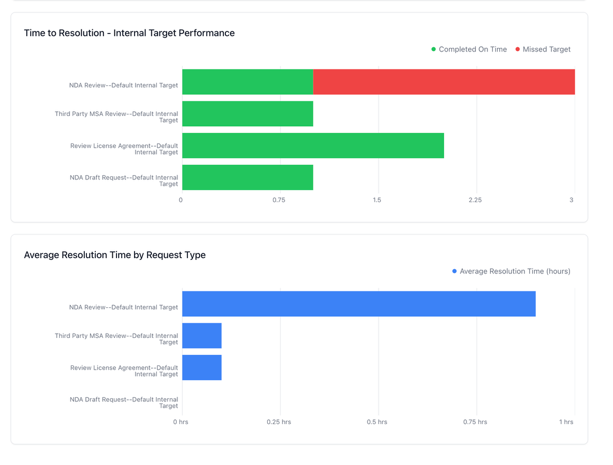This screenshot has height=465, width=613.
Task: Select the blue NDA Review resolution time bar
Action: point(358,304)
